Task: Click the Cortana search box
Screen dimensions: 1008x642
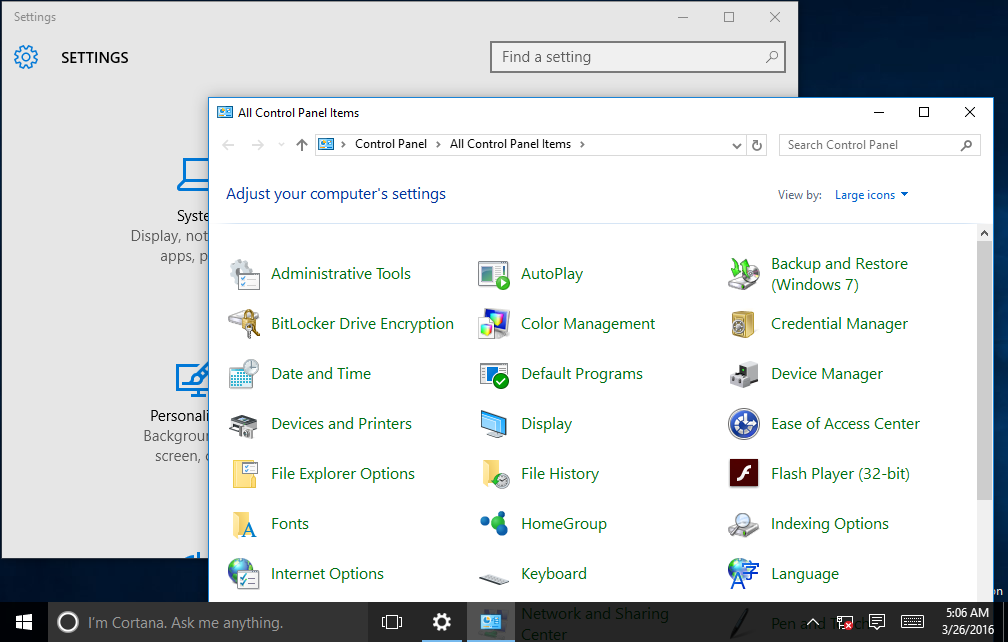Action: click(x=209, y=622)
